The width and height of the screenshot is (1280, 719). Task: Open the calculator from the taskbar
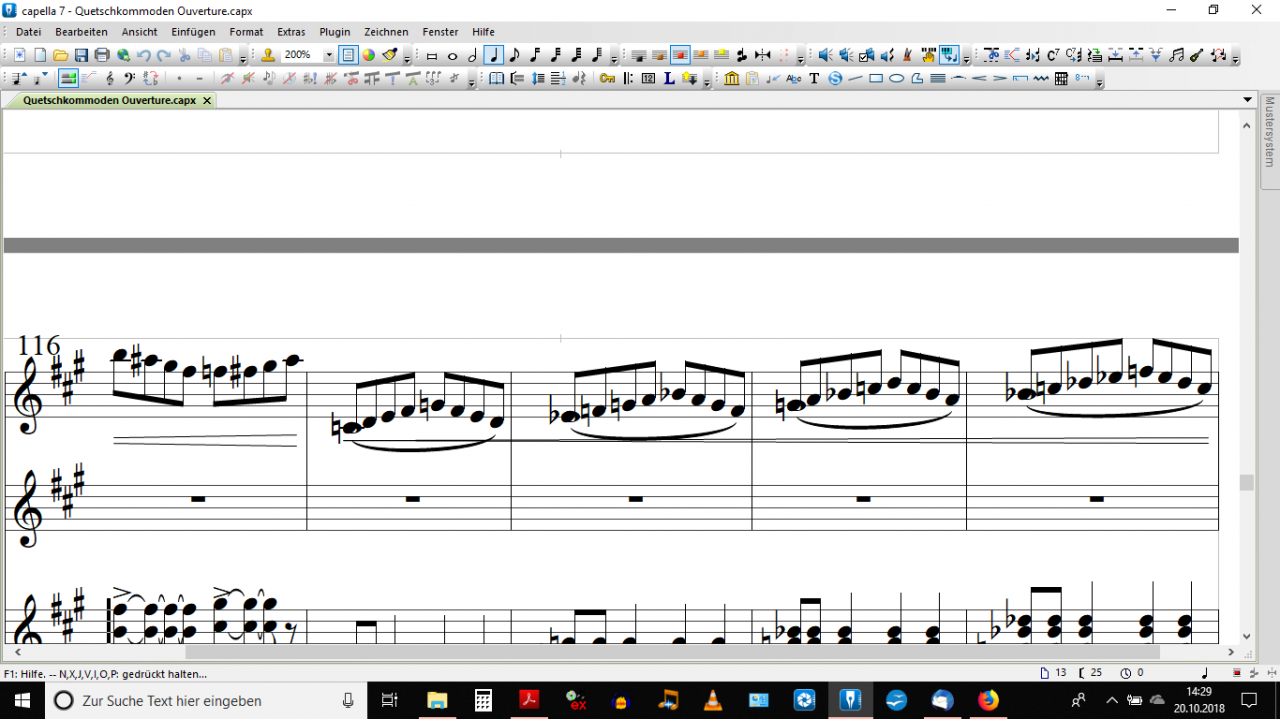[483, 700]
